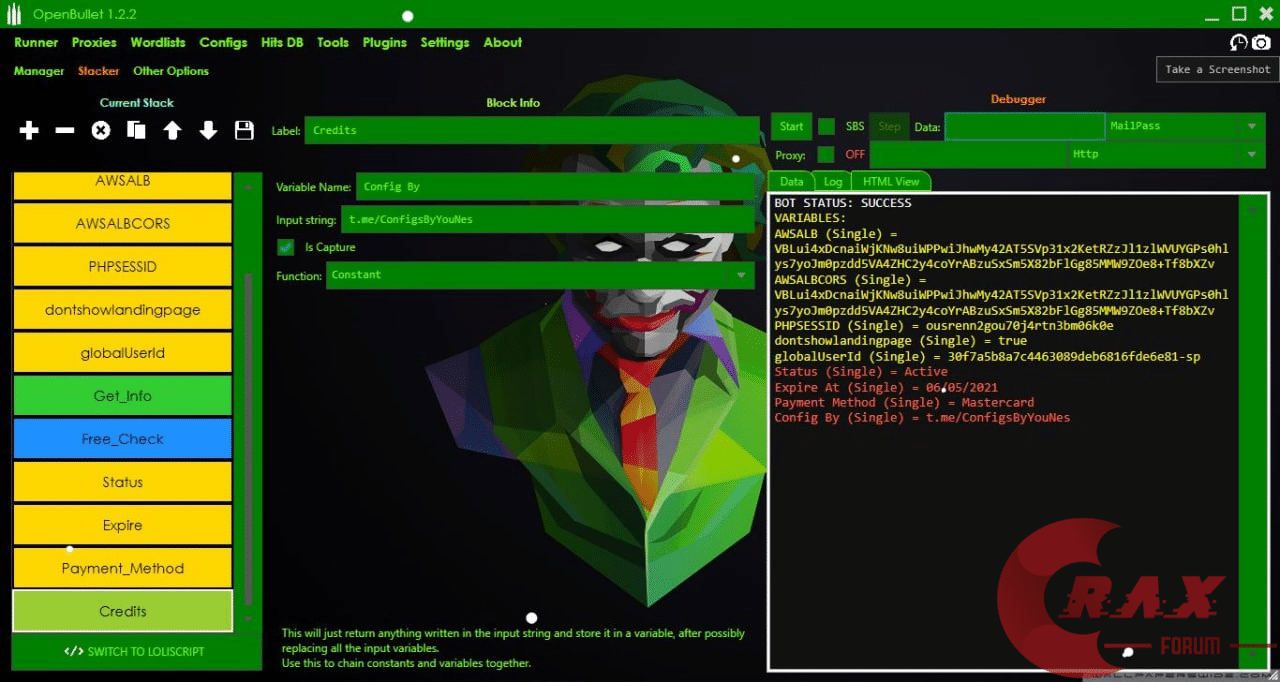1280x682 pixels.
Task: Select the Payment_Method block
Action: 122,567
